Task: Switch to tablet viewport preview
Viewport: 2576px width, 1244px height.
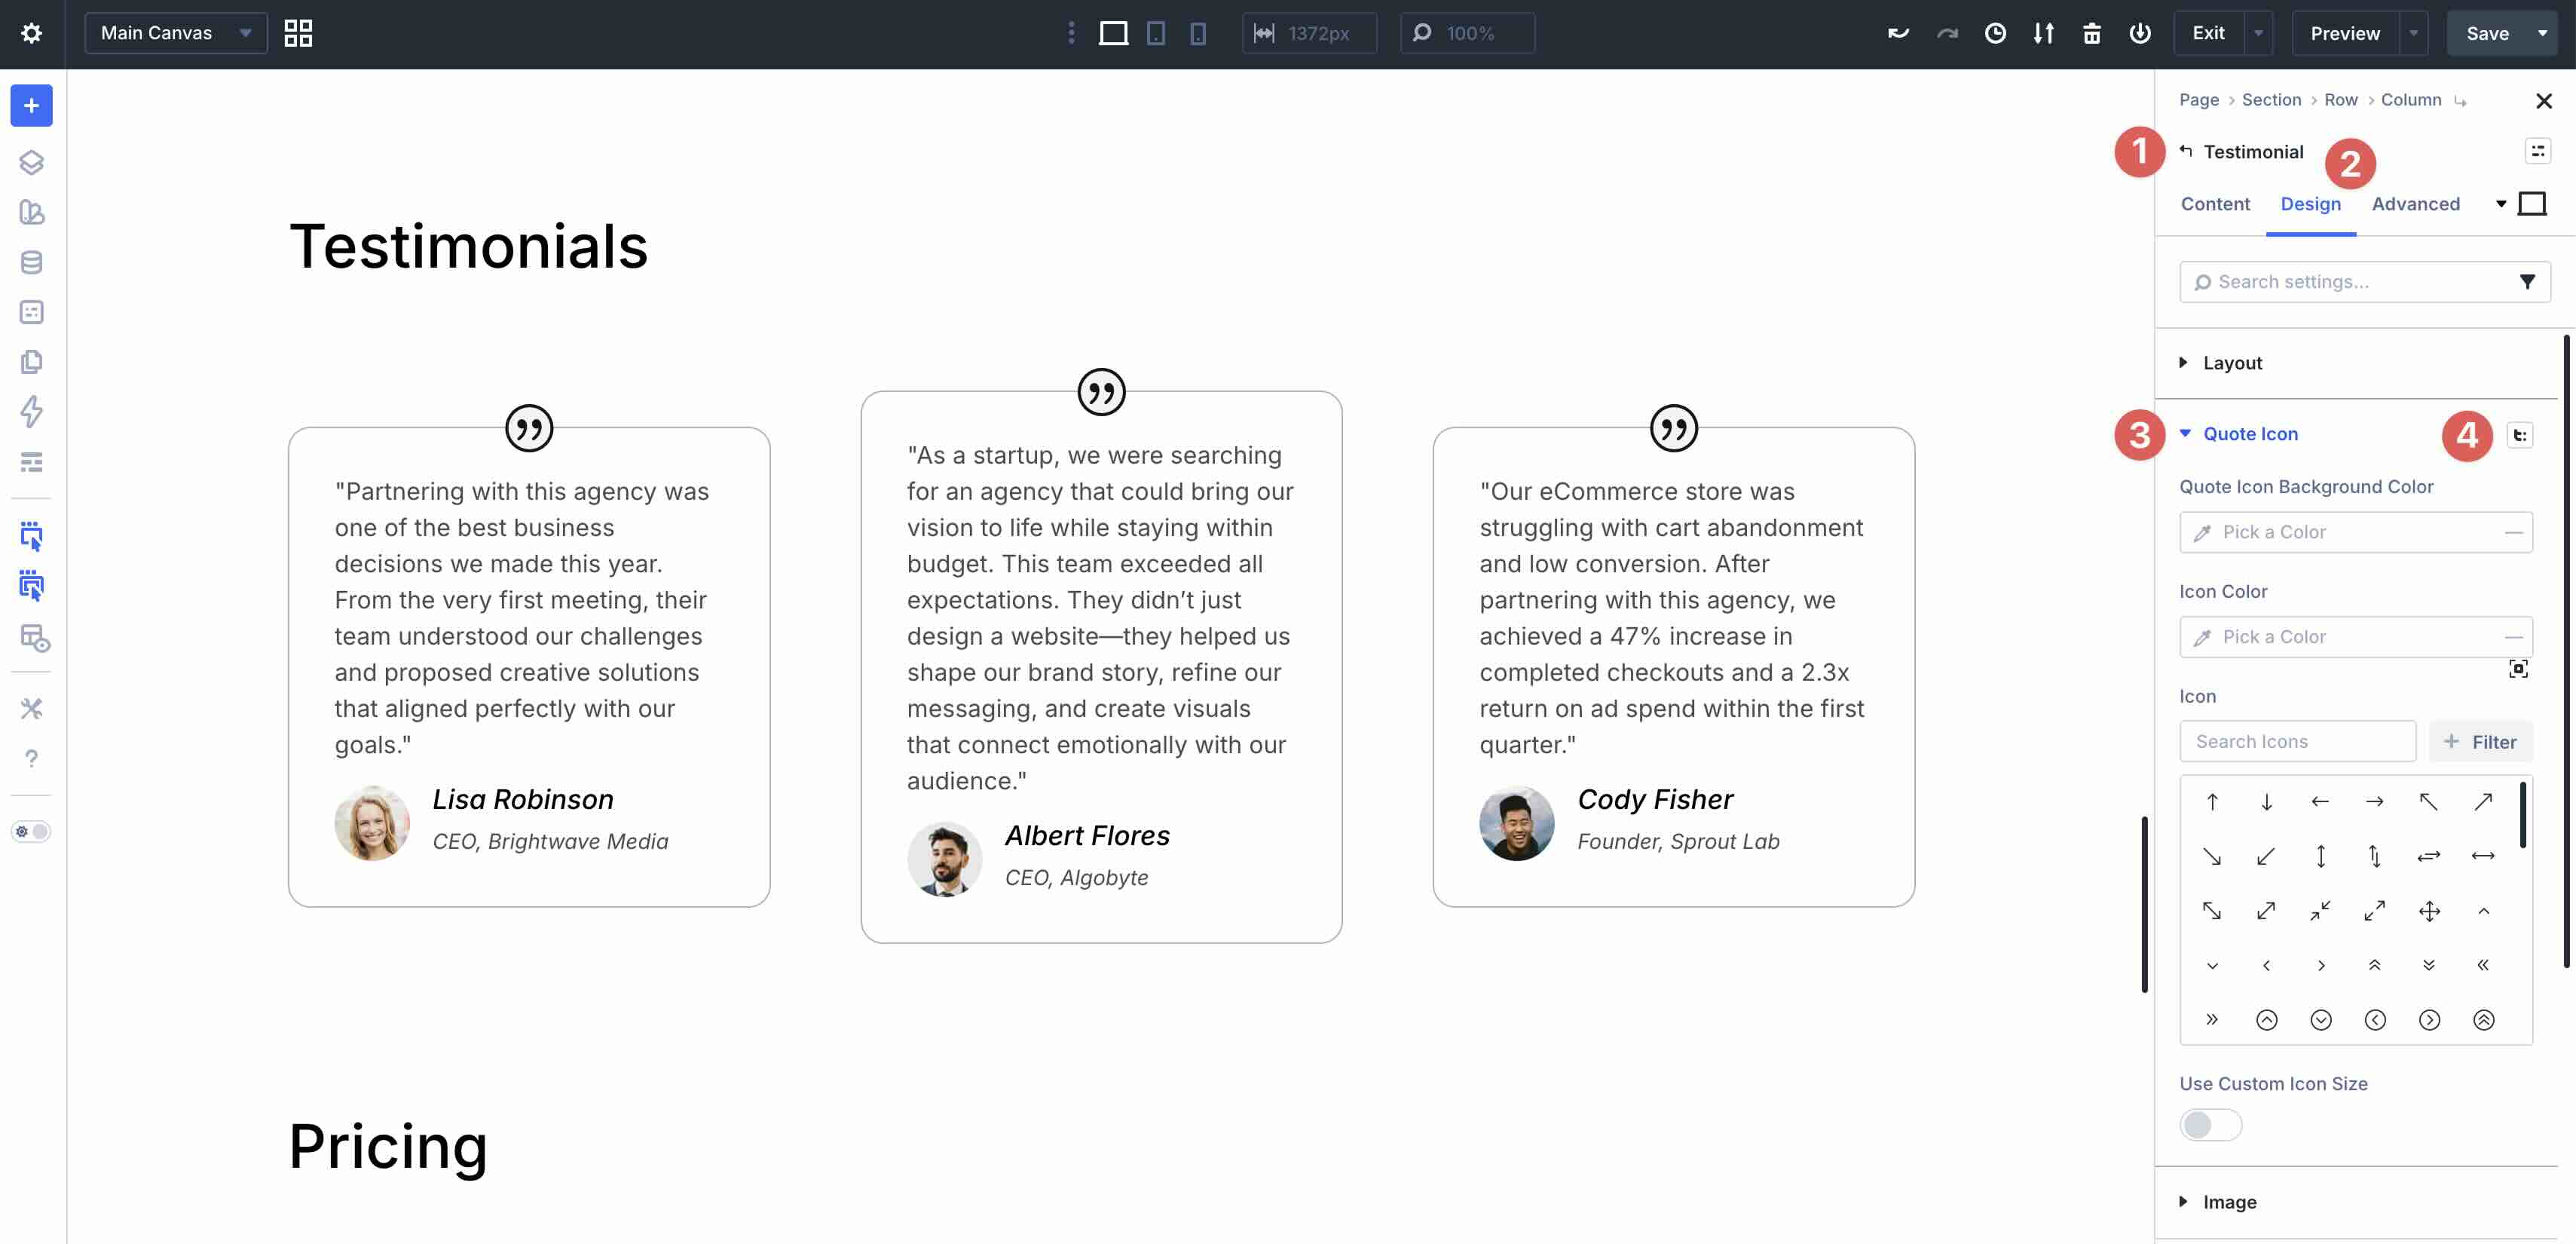Action: [1157, 33]
